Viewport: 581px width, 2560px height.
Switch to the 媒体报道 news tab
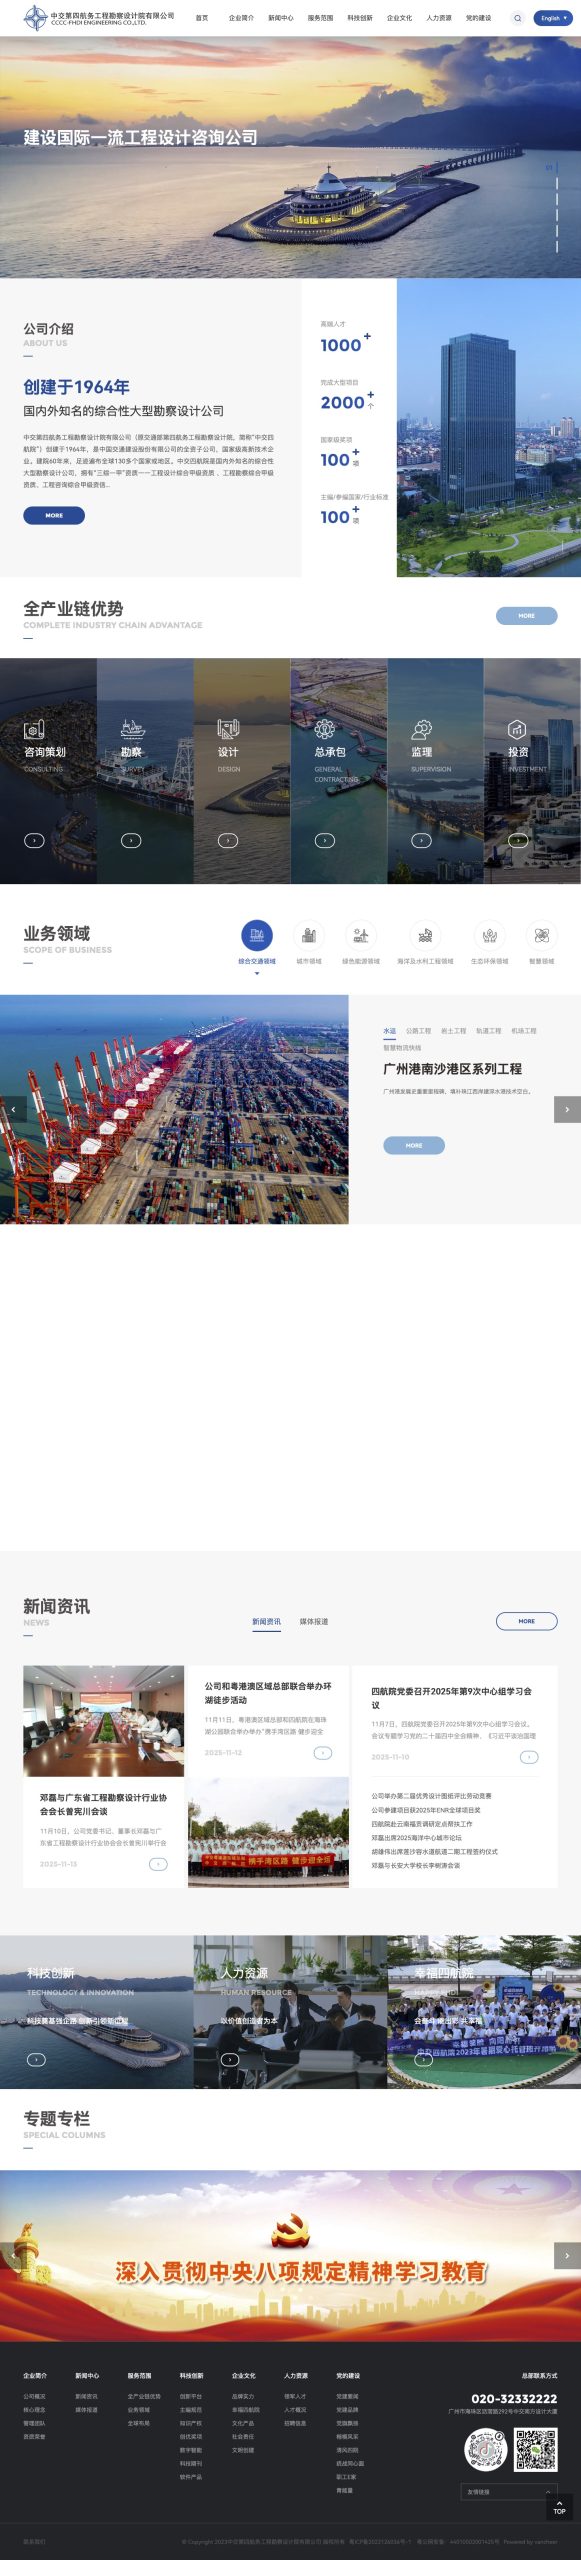(x=314, y=1621)
